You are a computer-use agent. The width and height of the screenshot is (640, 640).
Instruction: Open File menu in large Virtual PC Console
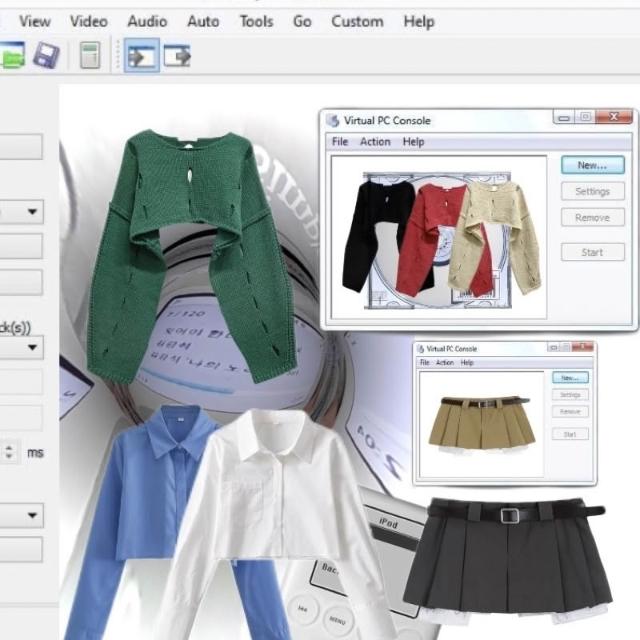pos(340,142)
